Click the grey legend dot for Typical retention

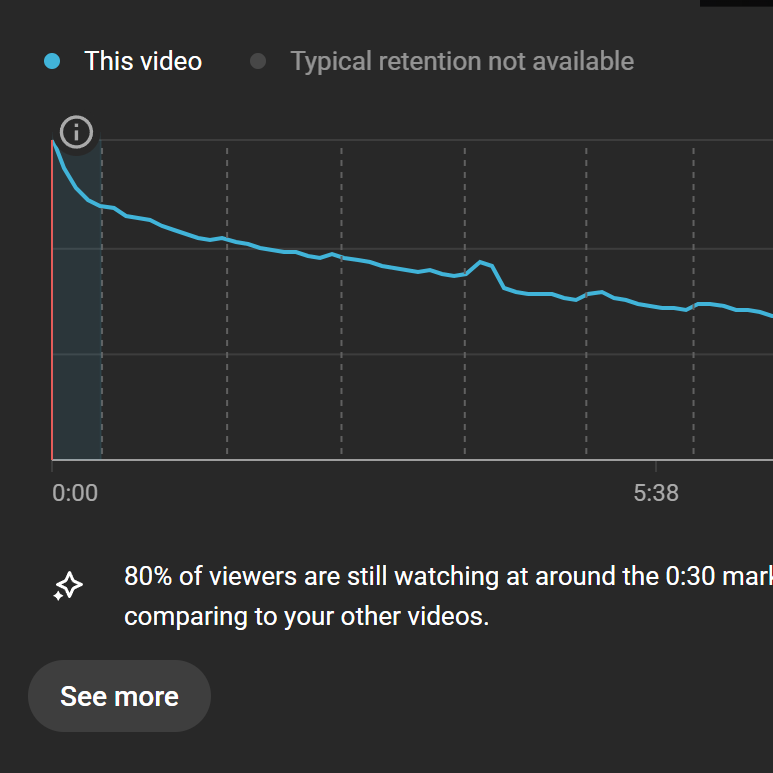[258, 62]
